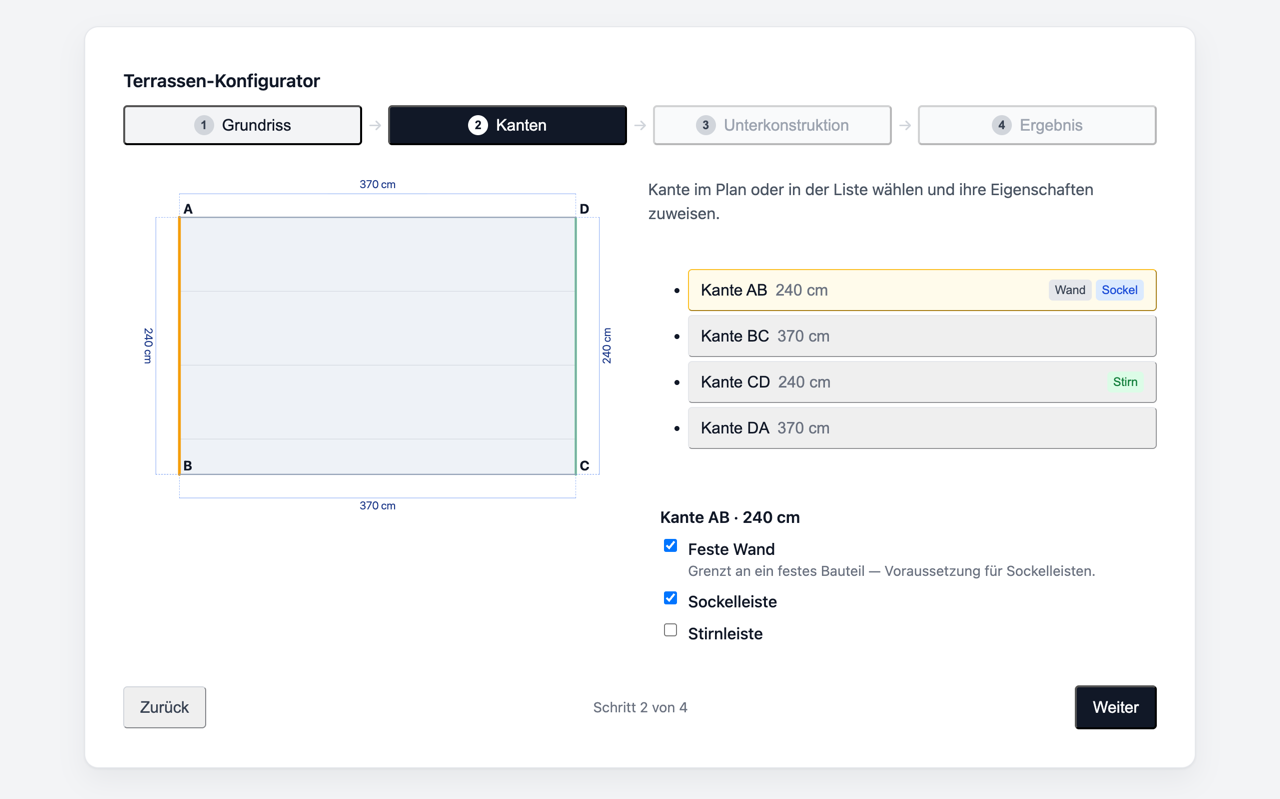Click corner label B in the plan
The height and width of the screenshot is (799, 1280).
tap(188, 466)
